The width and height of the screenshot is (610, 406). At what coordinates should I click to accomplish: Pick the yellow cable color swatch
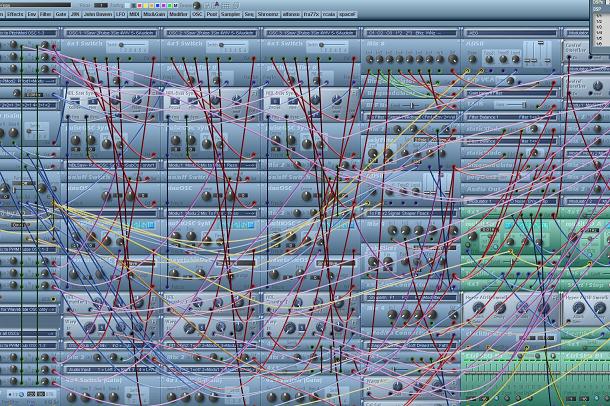coord(146,5)
